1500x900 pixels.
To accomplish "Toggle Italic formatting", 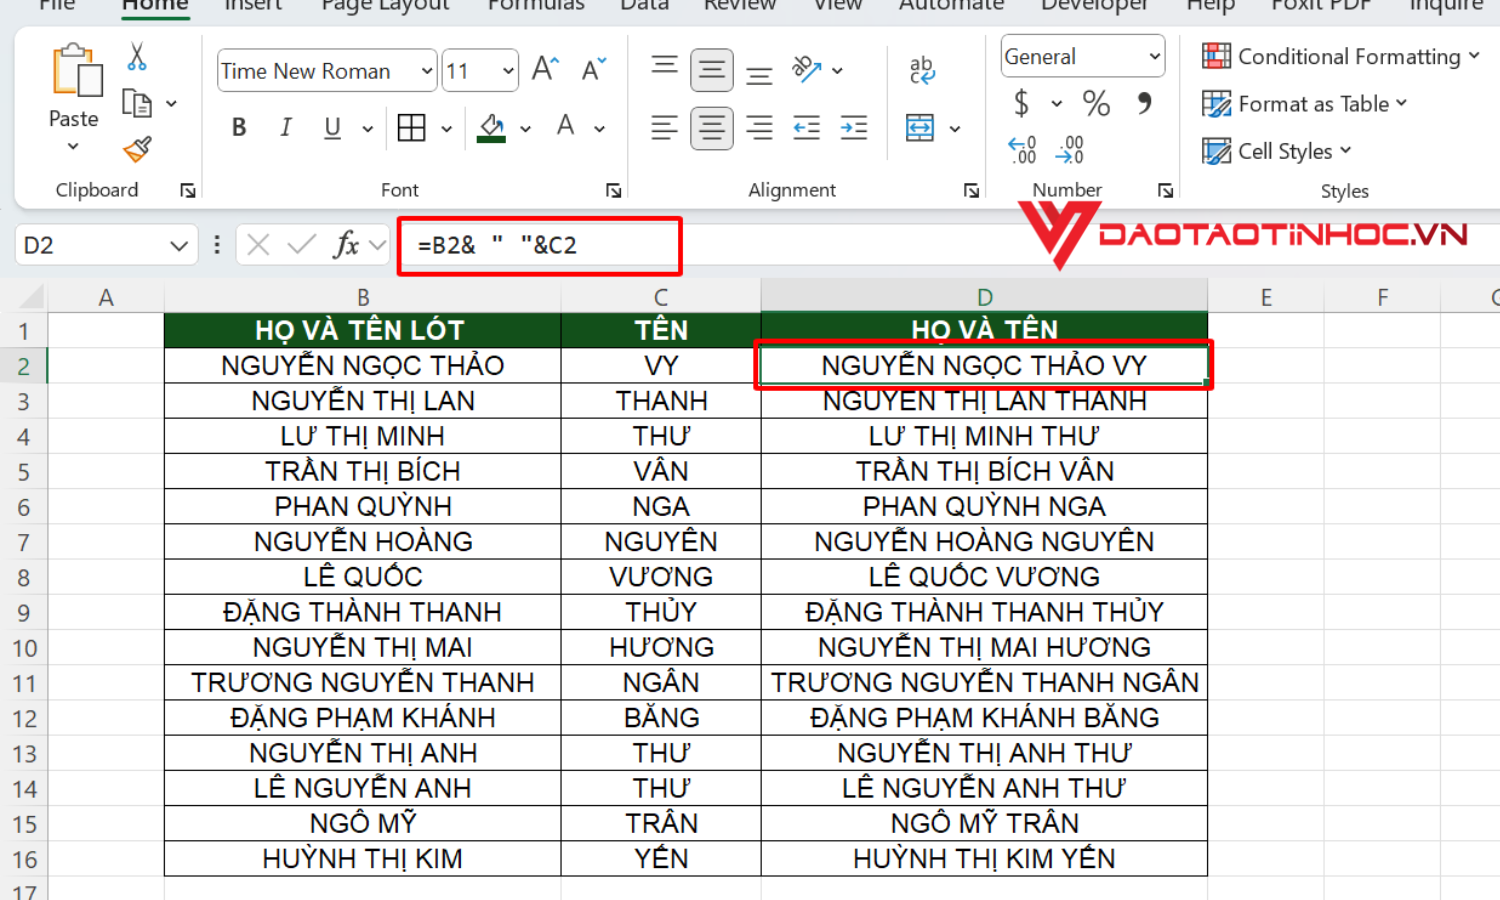I will point(285,127).
